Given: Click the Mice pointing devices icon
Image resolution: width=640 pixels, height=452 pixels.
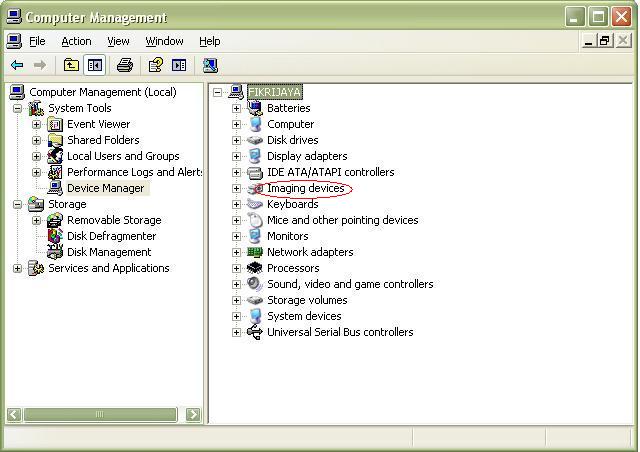Looking at the screenshot, I should click(x=255, y=220).
